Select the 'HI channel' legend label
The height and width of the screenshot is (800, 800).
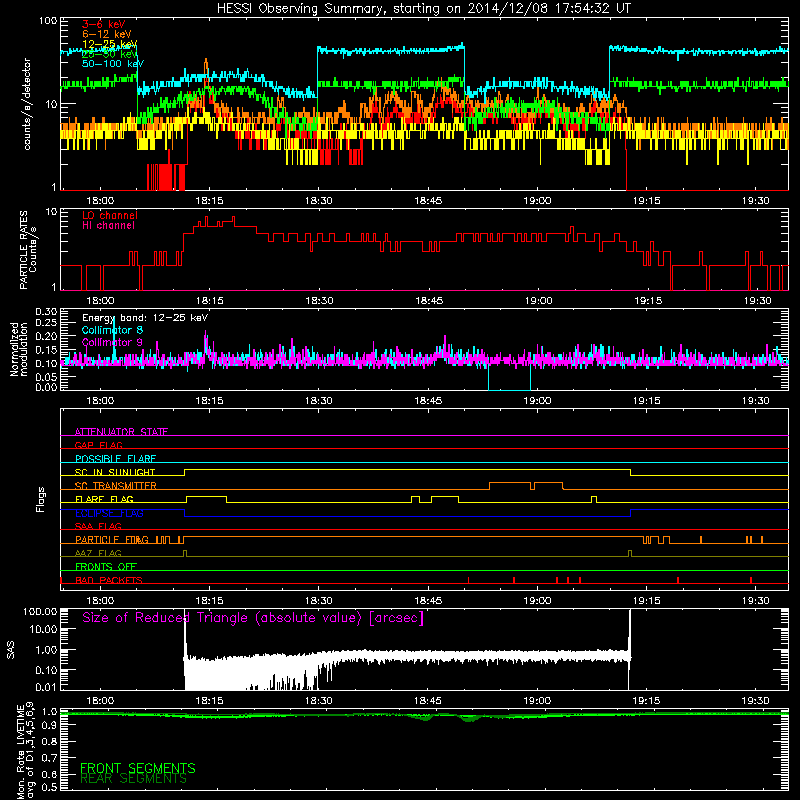point(108,225)
